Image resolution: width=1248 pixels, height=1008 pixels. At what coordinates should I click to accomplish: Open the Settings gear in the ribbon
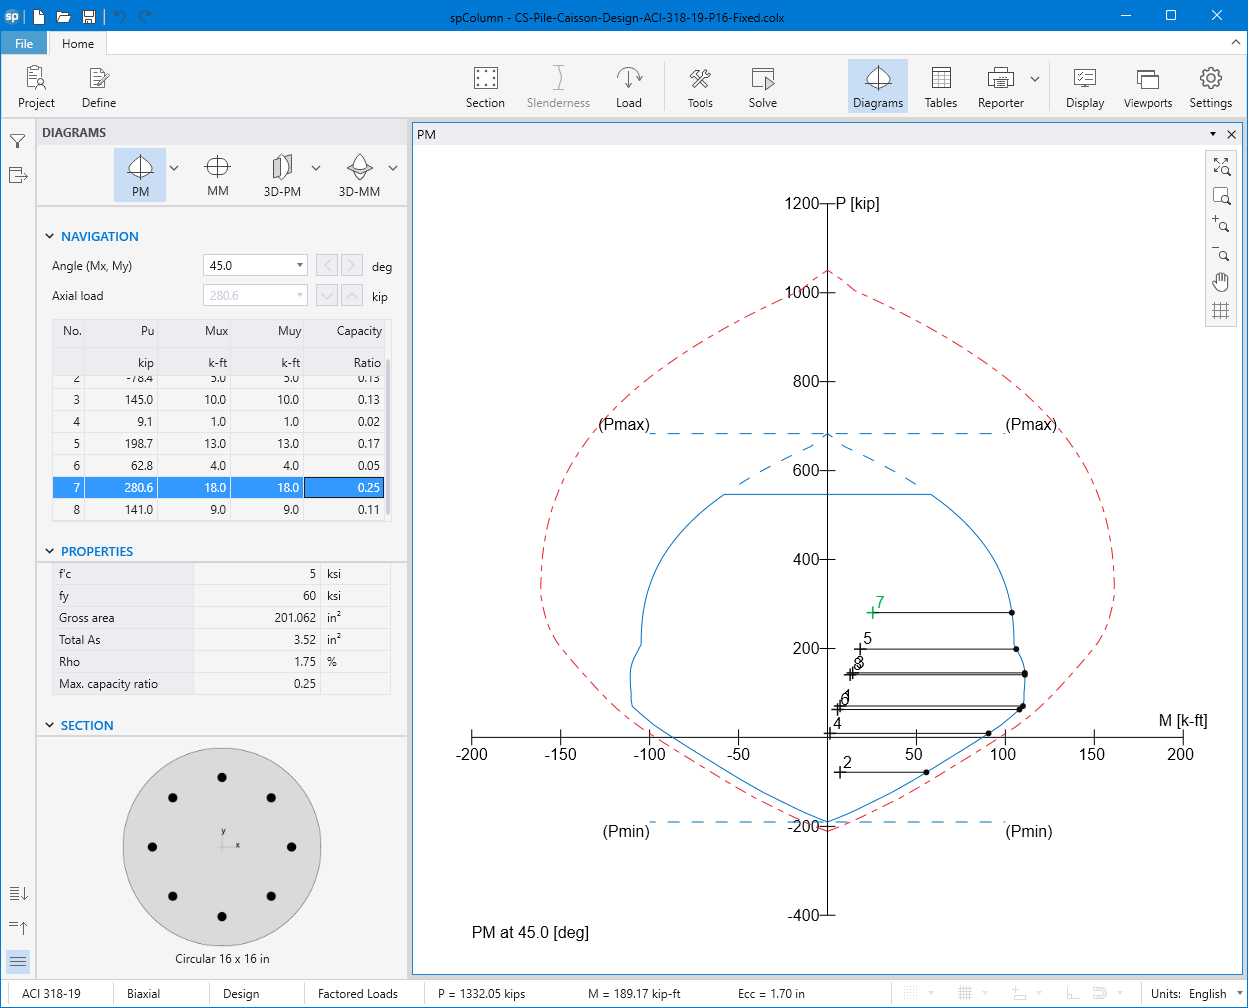(1210, 87)
